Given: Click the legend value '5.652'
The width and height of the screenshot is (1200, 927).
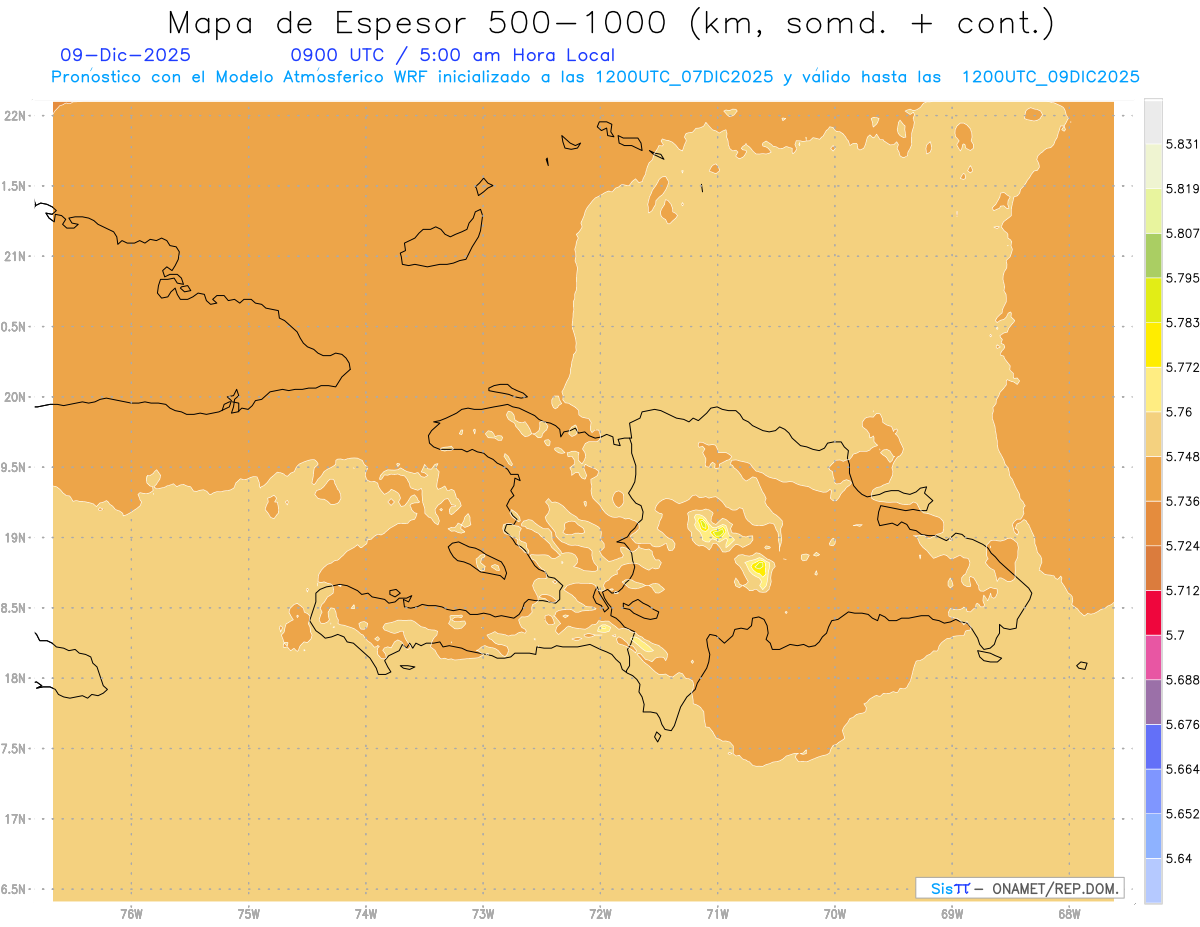Looking at the screenshot, I should [1183, 814].
